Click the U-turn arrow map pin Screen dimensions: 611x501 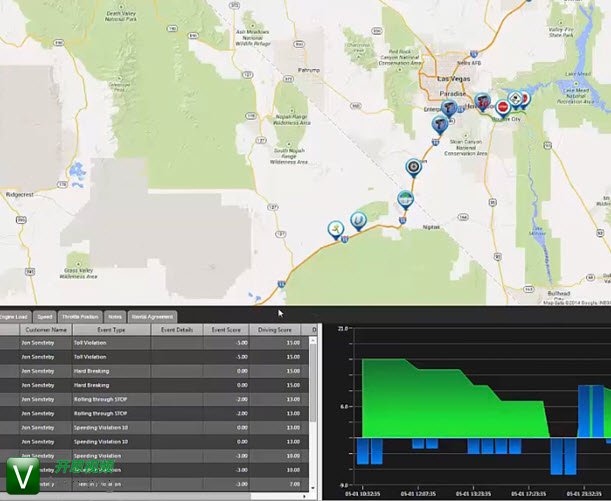(358, 221)
